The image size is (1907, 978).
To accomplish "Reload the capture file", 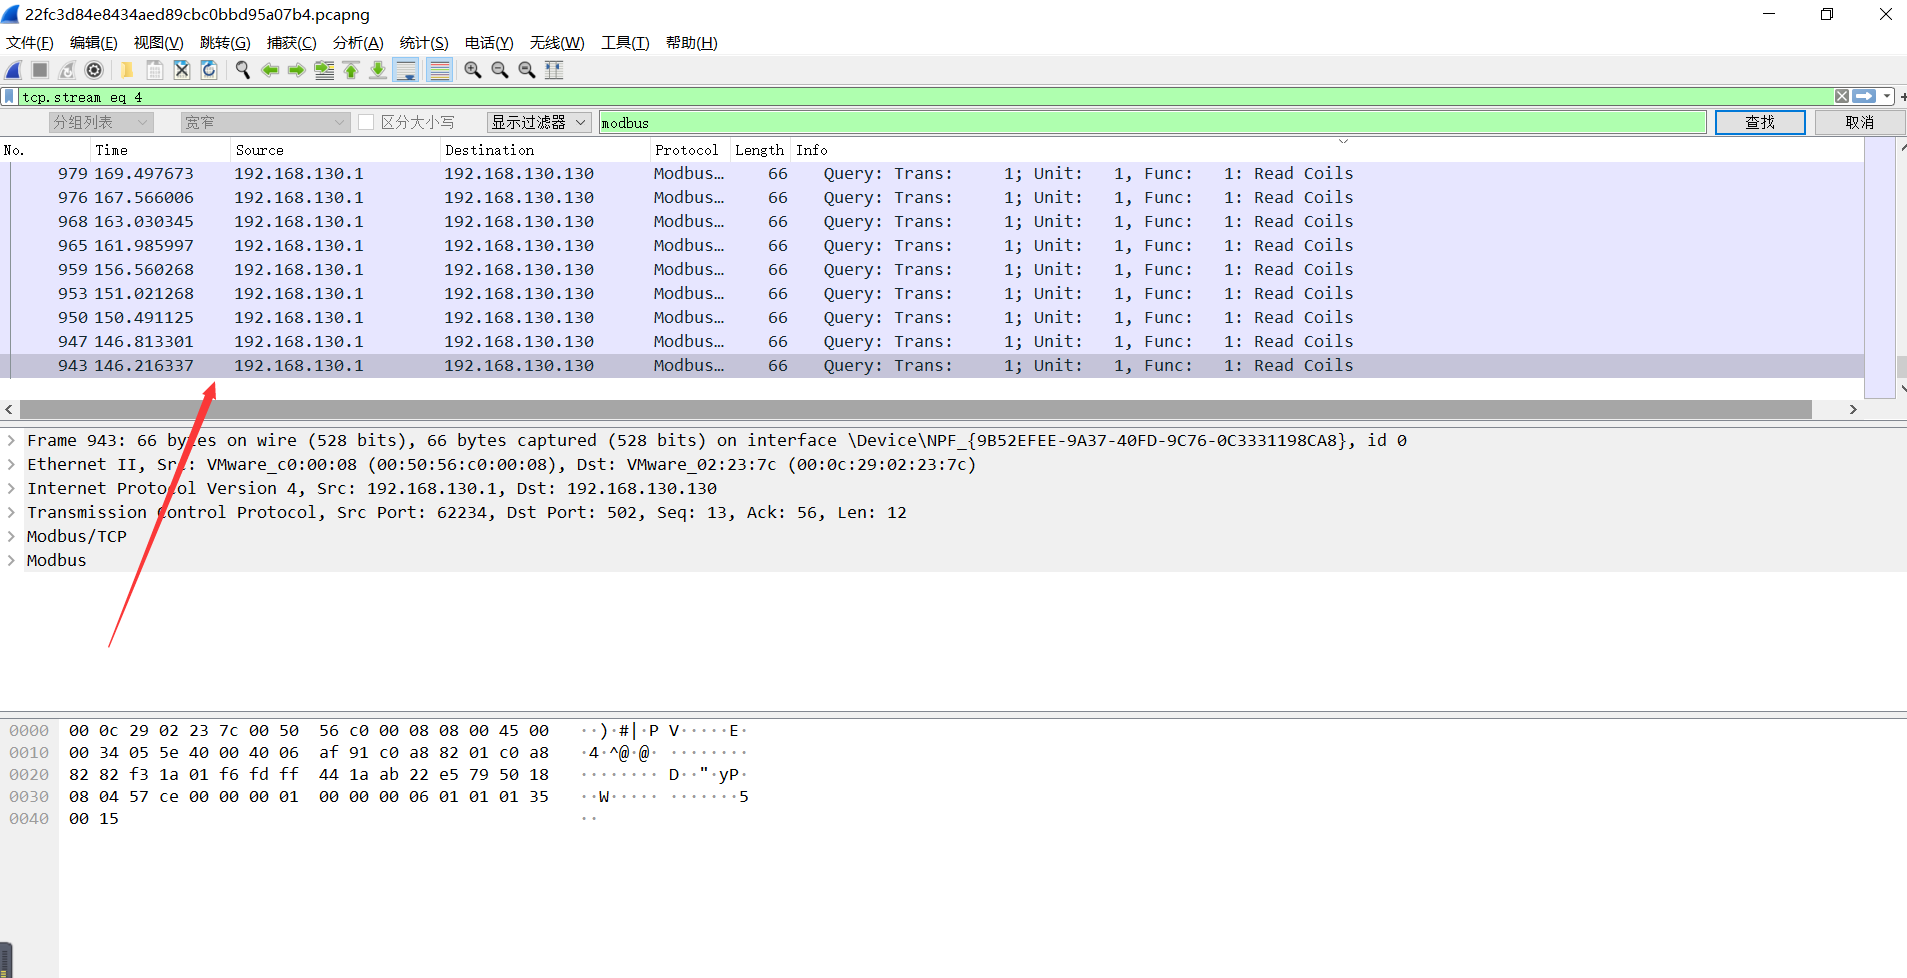I will click(209, 70).
